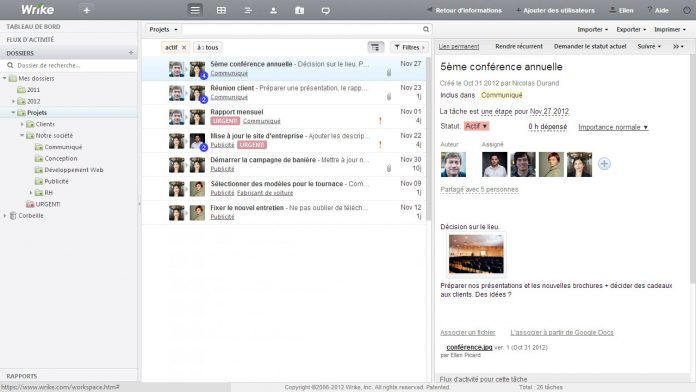Add an assignee with the plus circle
The image size is (696, 392).
click(x=604, y=164)
